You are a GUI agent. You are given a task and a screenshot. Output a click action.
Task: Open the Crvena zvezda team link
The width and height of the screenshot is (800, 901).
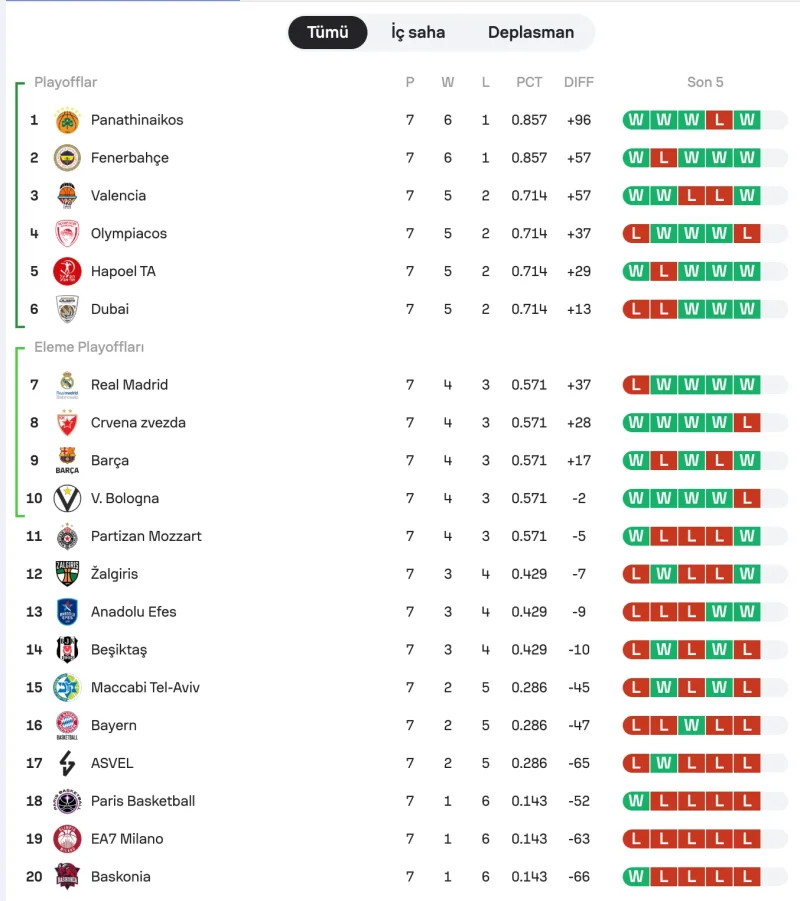coord(138,423)
